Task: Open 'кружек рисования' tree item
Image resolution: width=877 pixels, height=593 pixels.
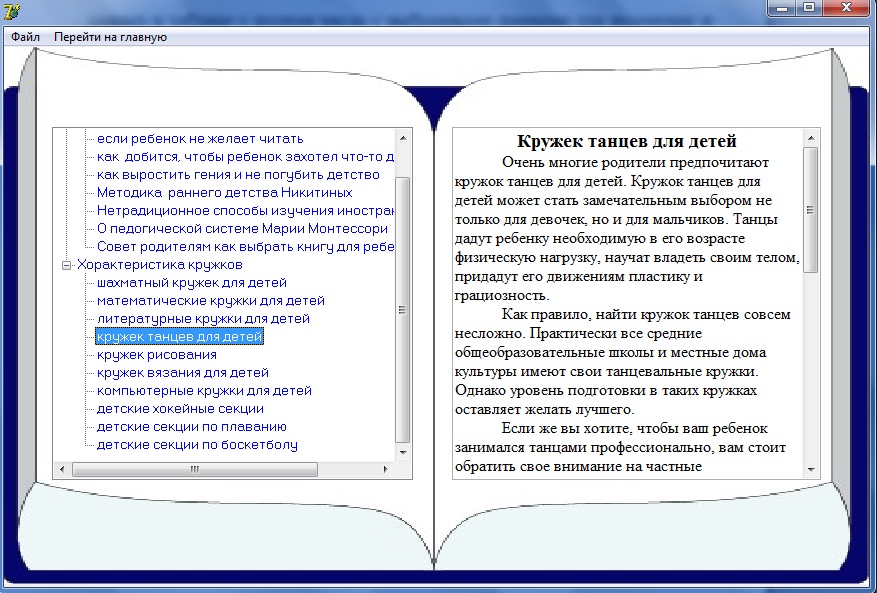Action: click(x=157, y=355)
